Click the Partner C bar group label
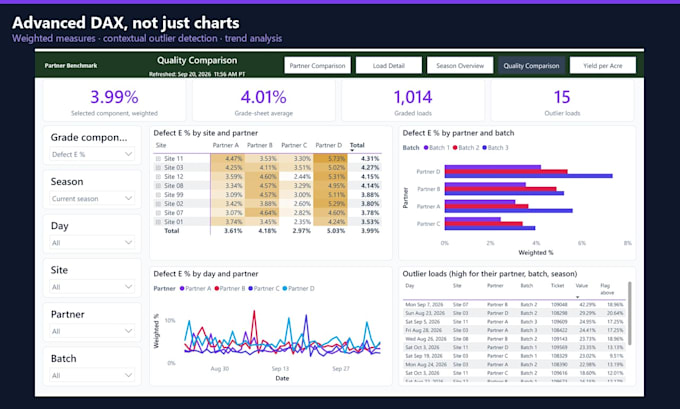Viewport: 680px width, 409px height. [428, 224]
